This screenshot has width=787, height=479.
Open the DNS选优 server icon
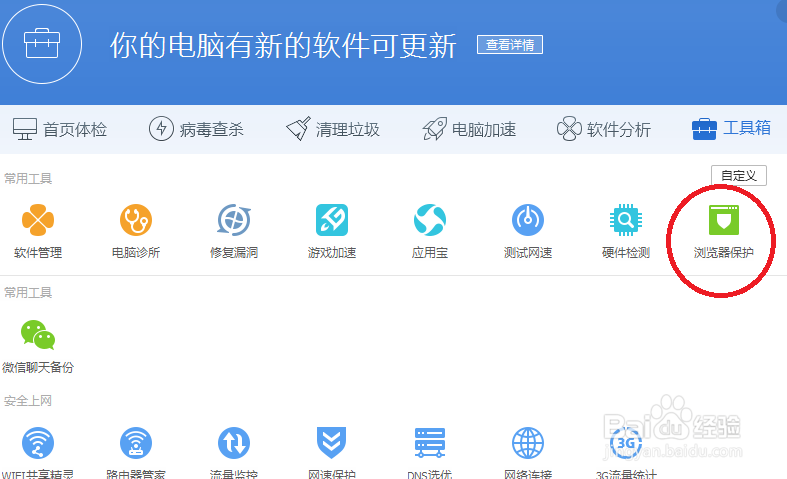430,442
